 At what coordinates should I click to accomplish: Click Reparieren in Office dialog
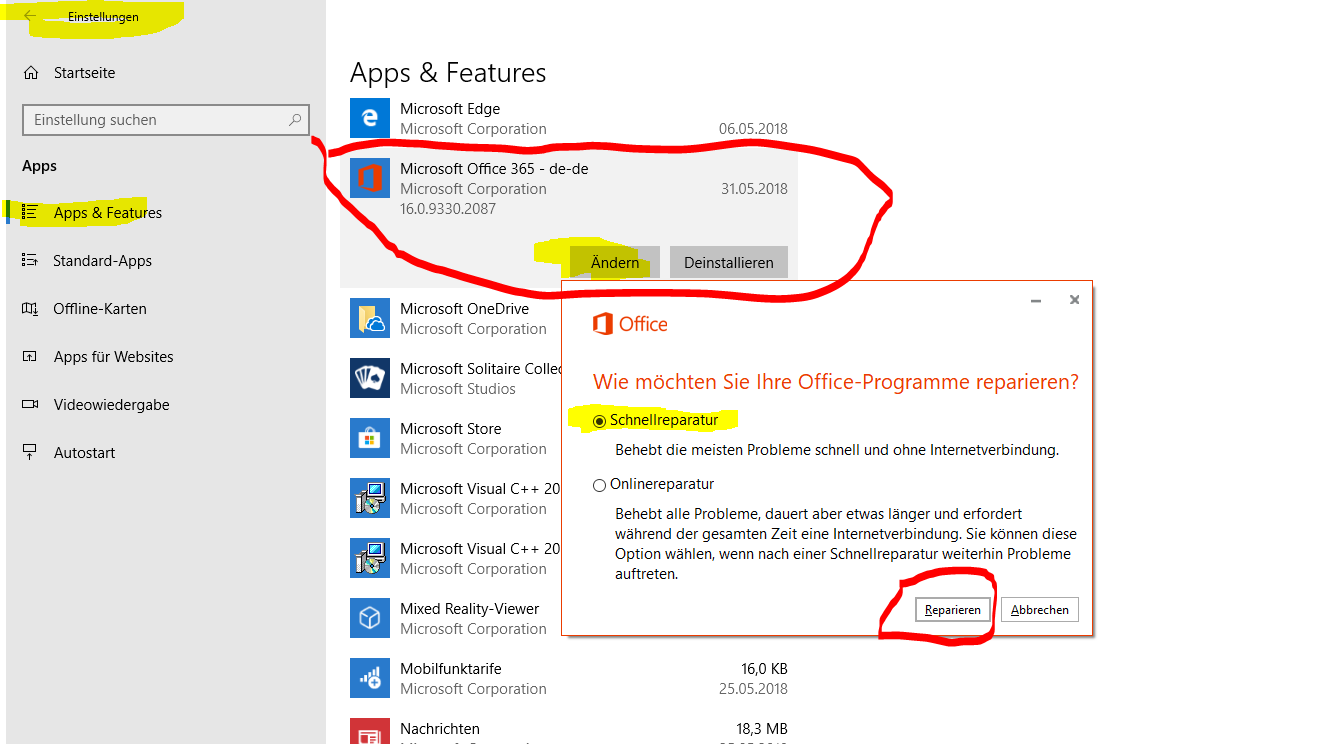tap(952, 609)
